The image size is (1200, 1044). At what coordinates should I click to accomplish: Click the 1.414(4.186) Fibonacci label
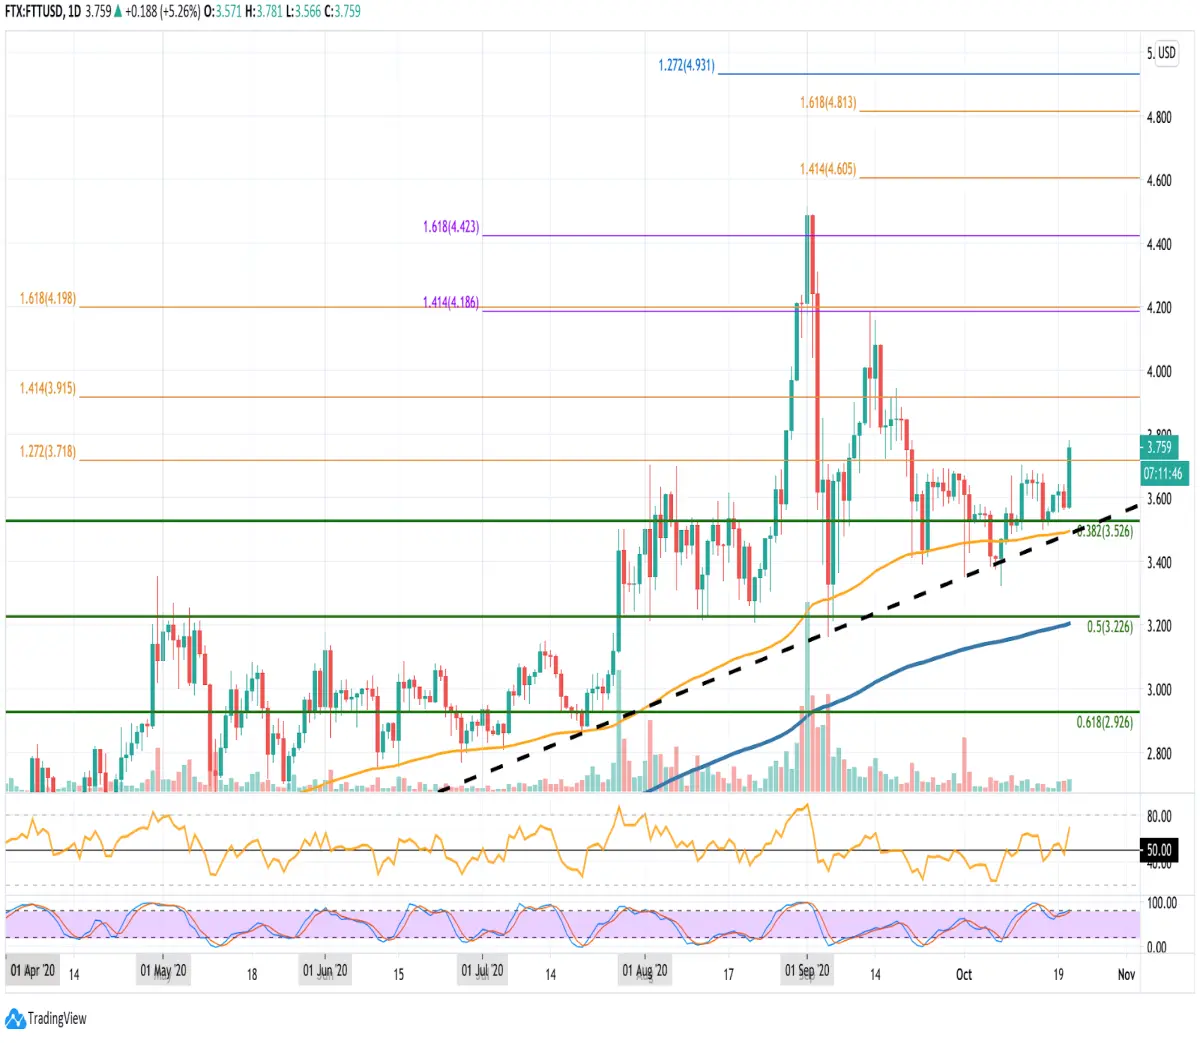[451, 301]
